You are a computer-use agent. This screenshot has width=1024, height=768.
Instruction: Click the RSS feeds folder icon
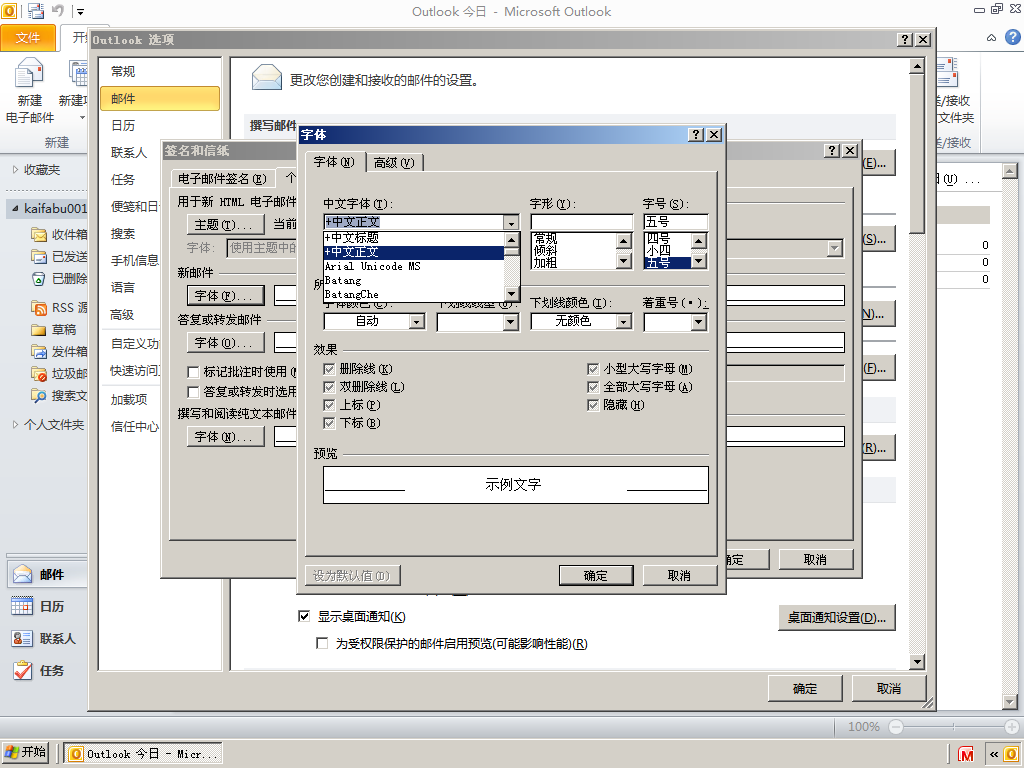[x=39, y=308]
